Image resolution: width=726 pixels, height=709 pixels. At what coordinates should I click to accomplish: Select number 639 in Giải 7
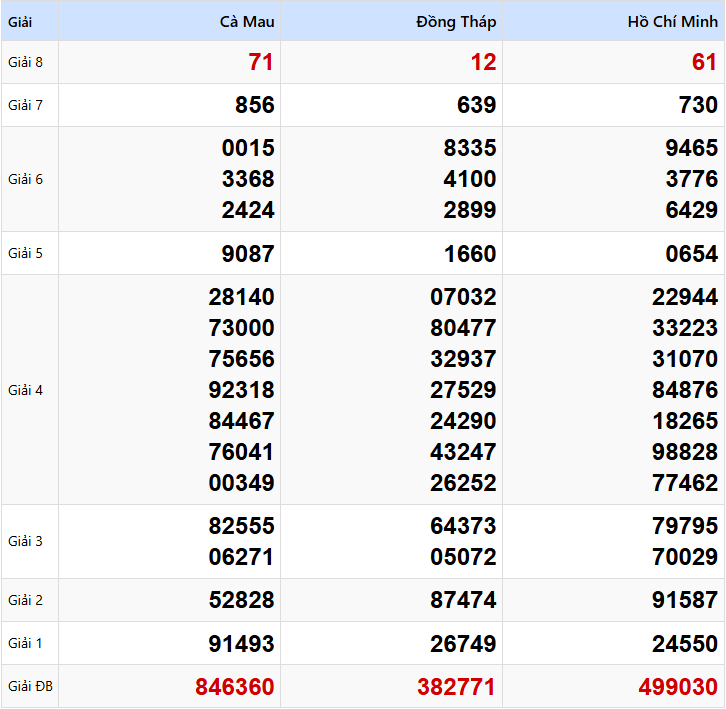tap(476, 105)
